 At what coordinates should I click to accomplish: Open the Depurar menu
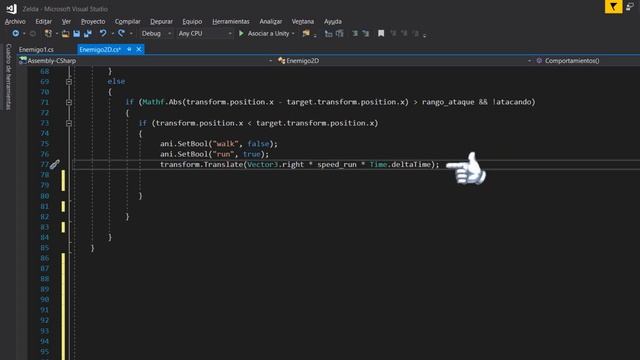[162, 22]
